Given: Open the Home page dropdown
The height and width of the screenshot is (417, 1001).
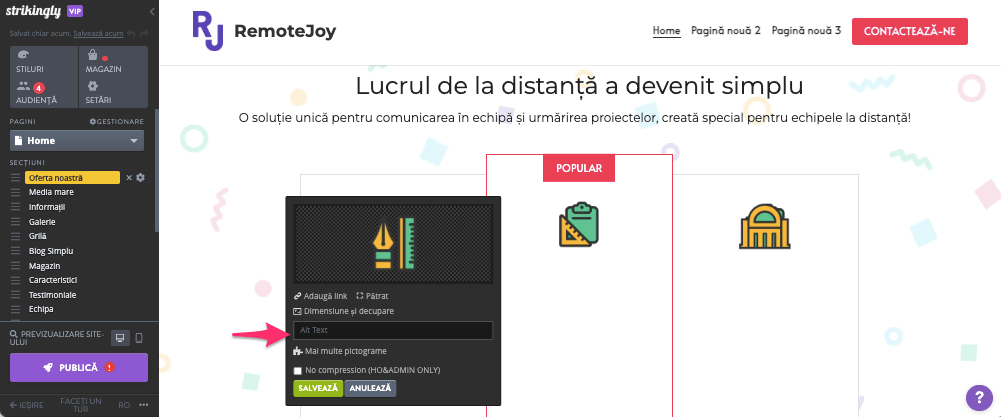Looking at the screenshot, I should (77, 140).
